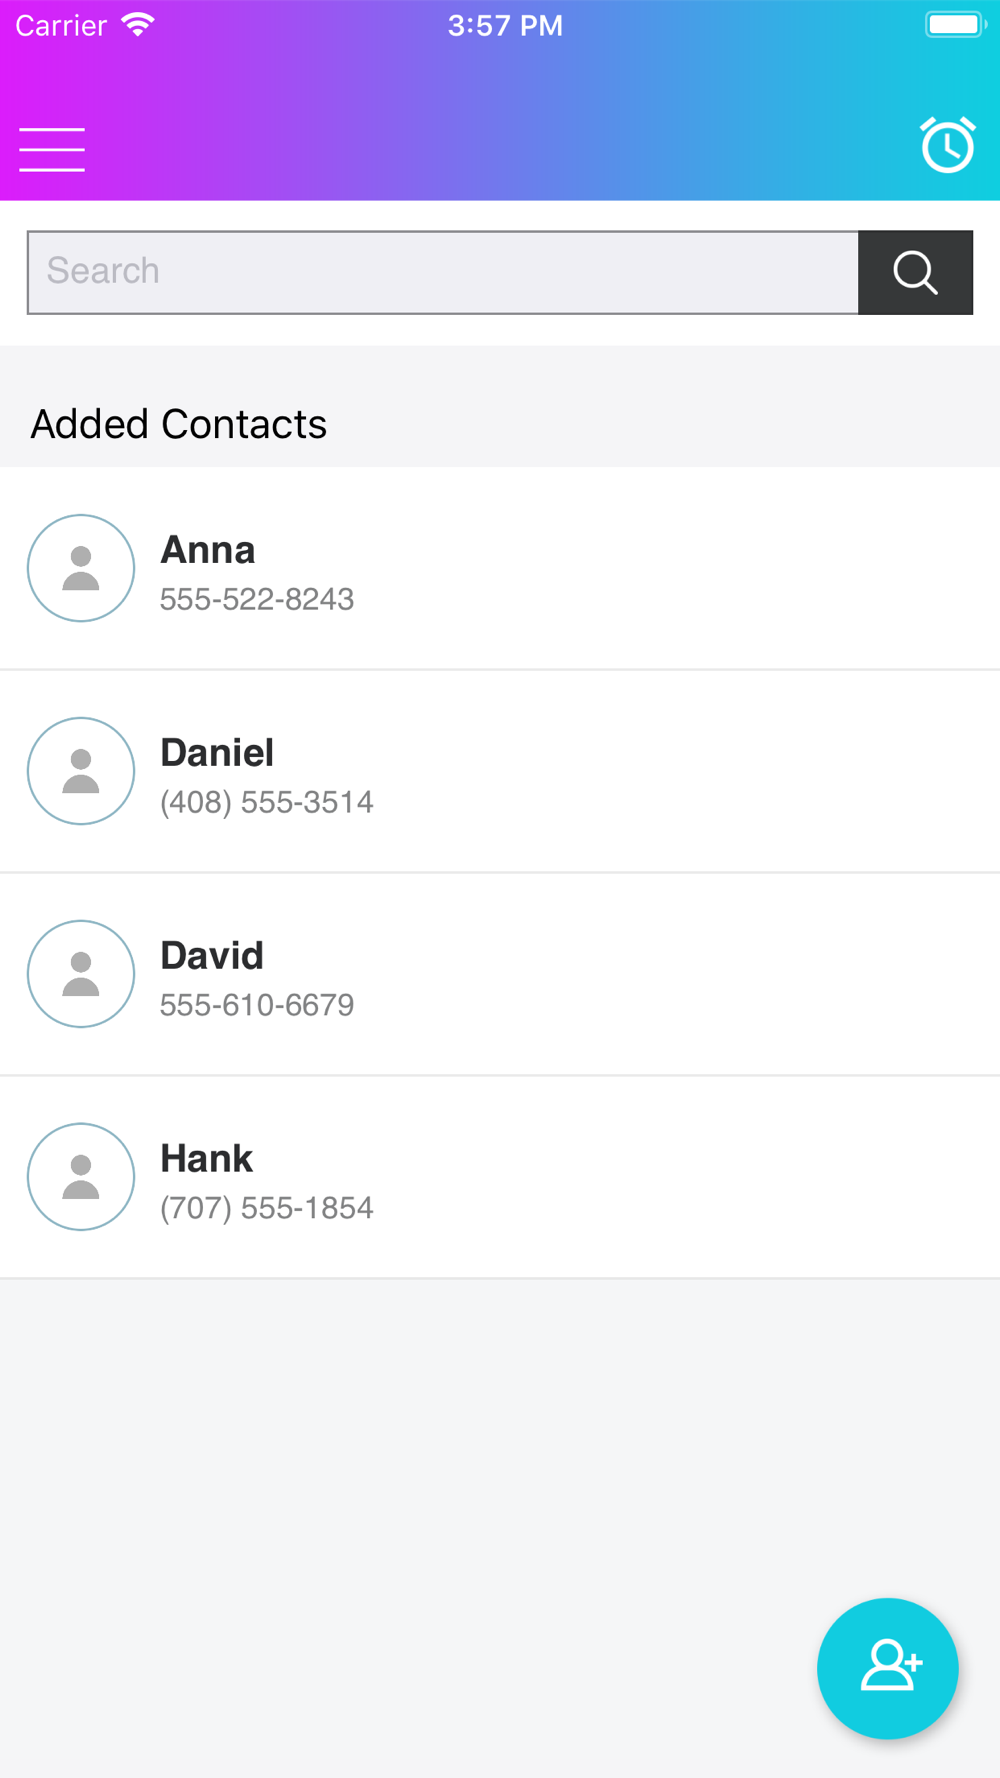Tap David's avatar circle
1000x1778 pixels.
coord(81,974)
